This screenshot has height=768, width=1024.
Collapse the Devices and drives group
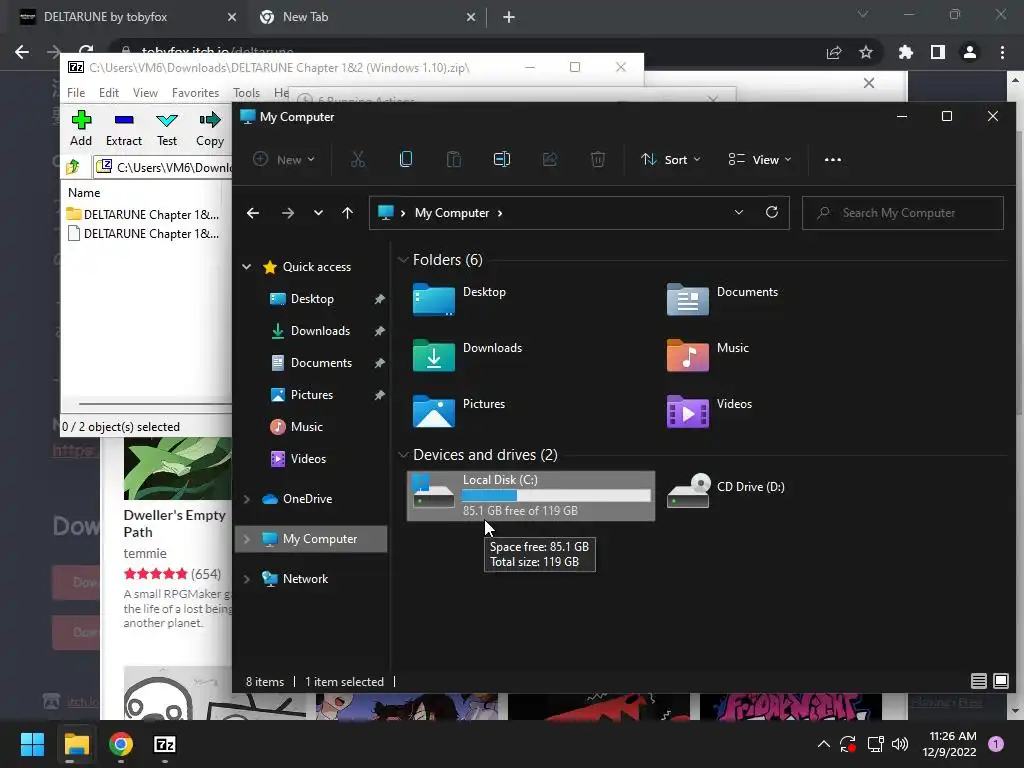click(x=404, y=455)
